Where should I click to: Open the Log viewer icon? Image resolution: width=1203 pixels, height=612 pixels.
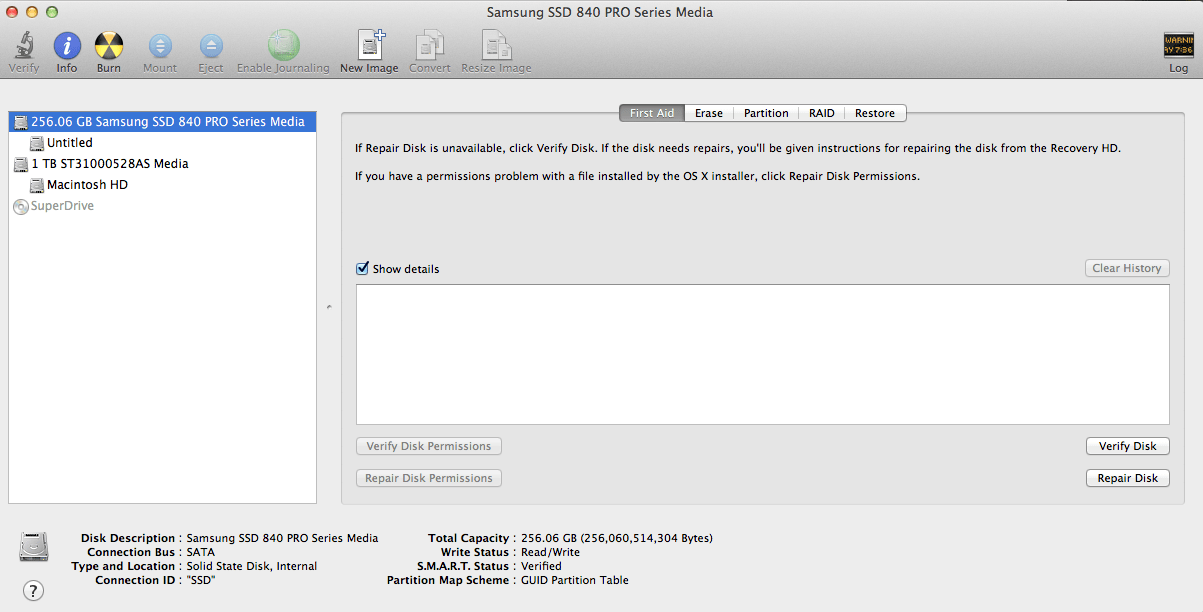point(1178,45)
